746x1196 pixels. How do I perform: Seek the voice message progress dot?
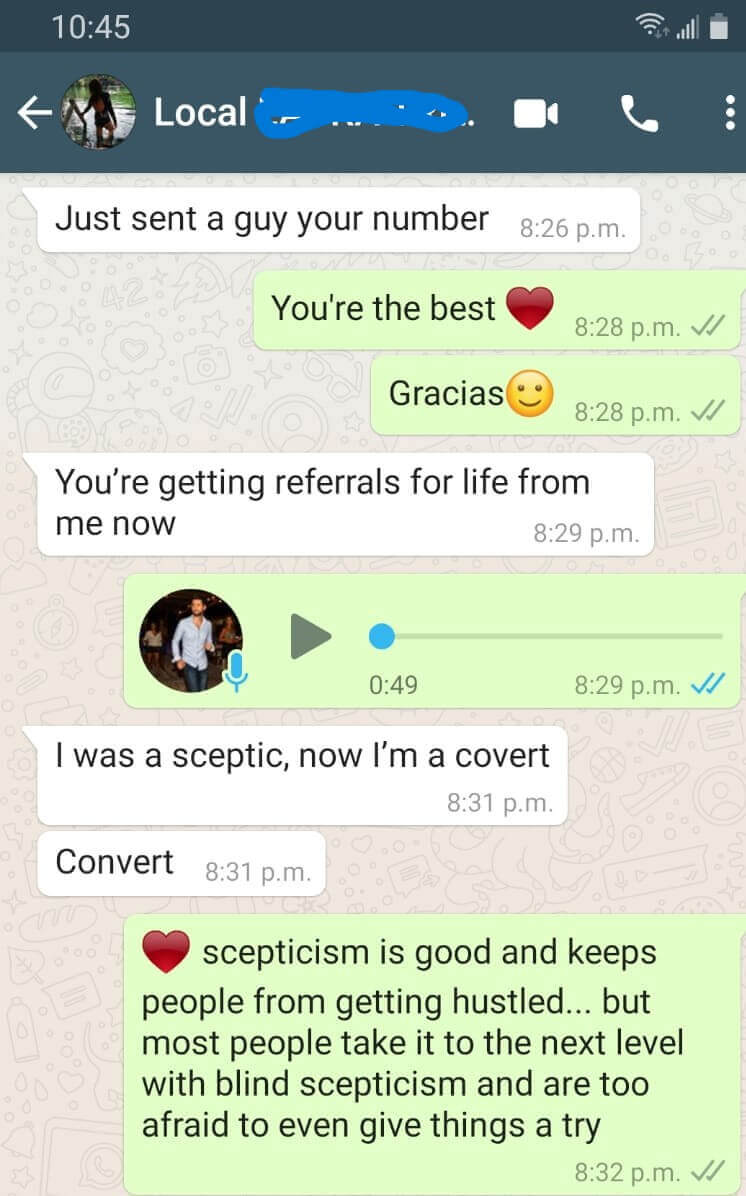coord(382,635)
